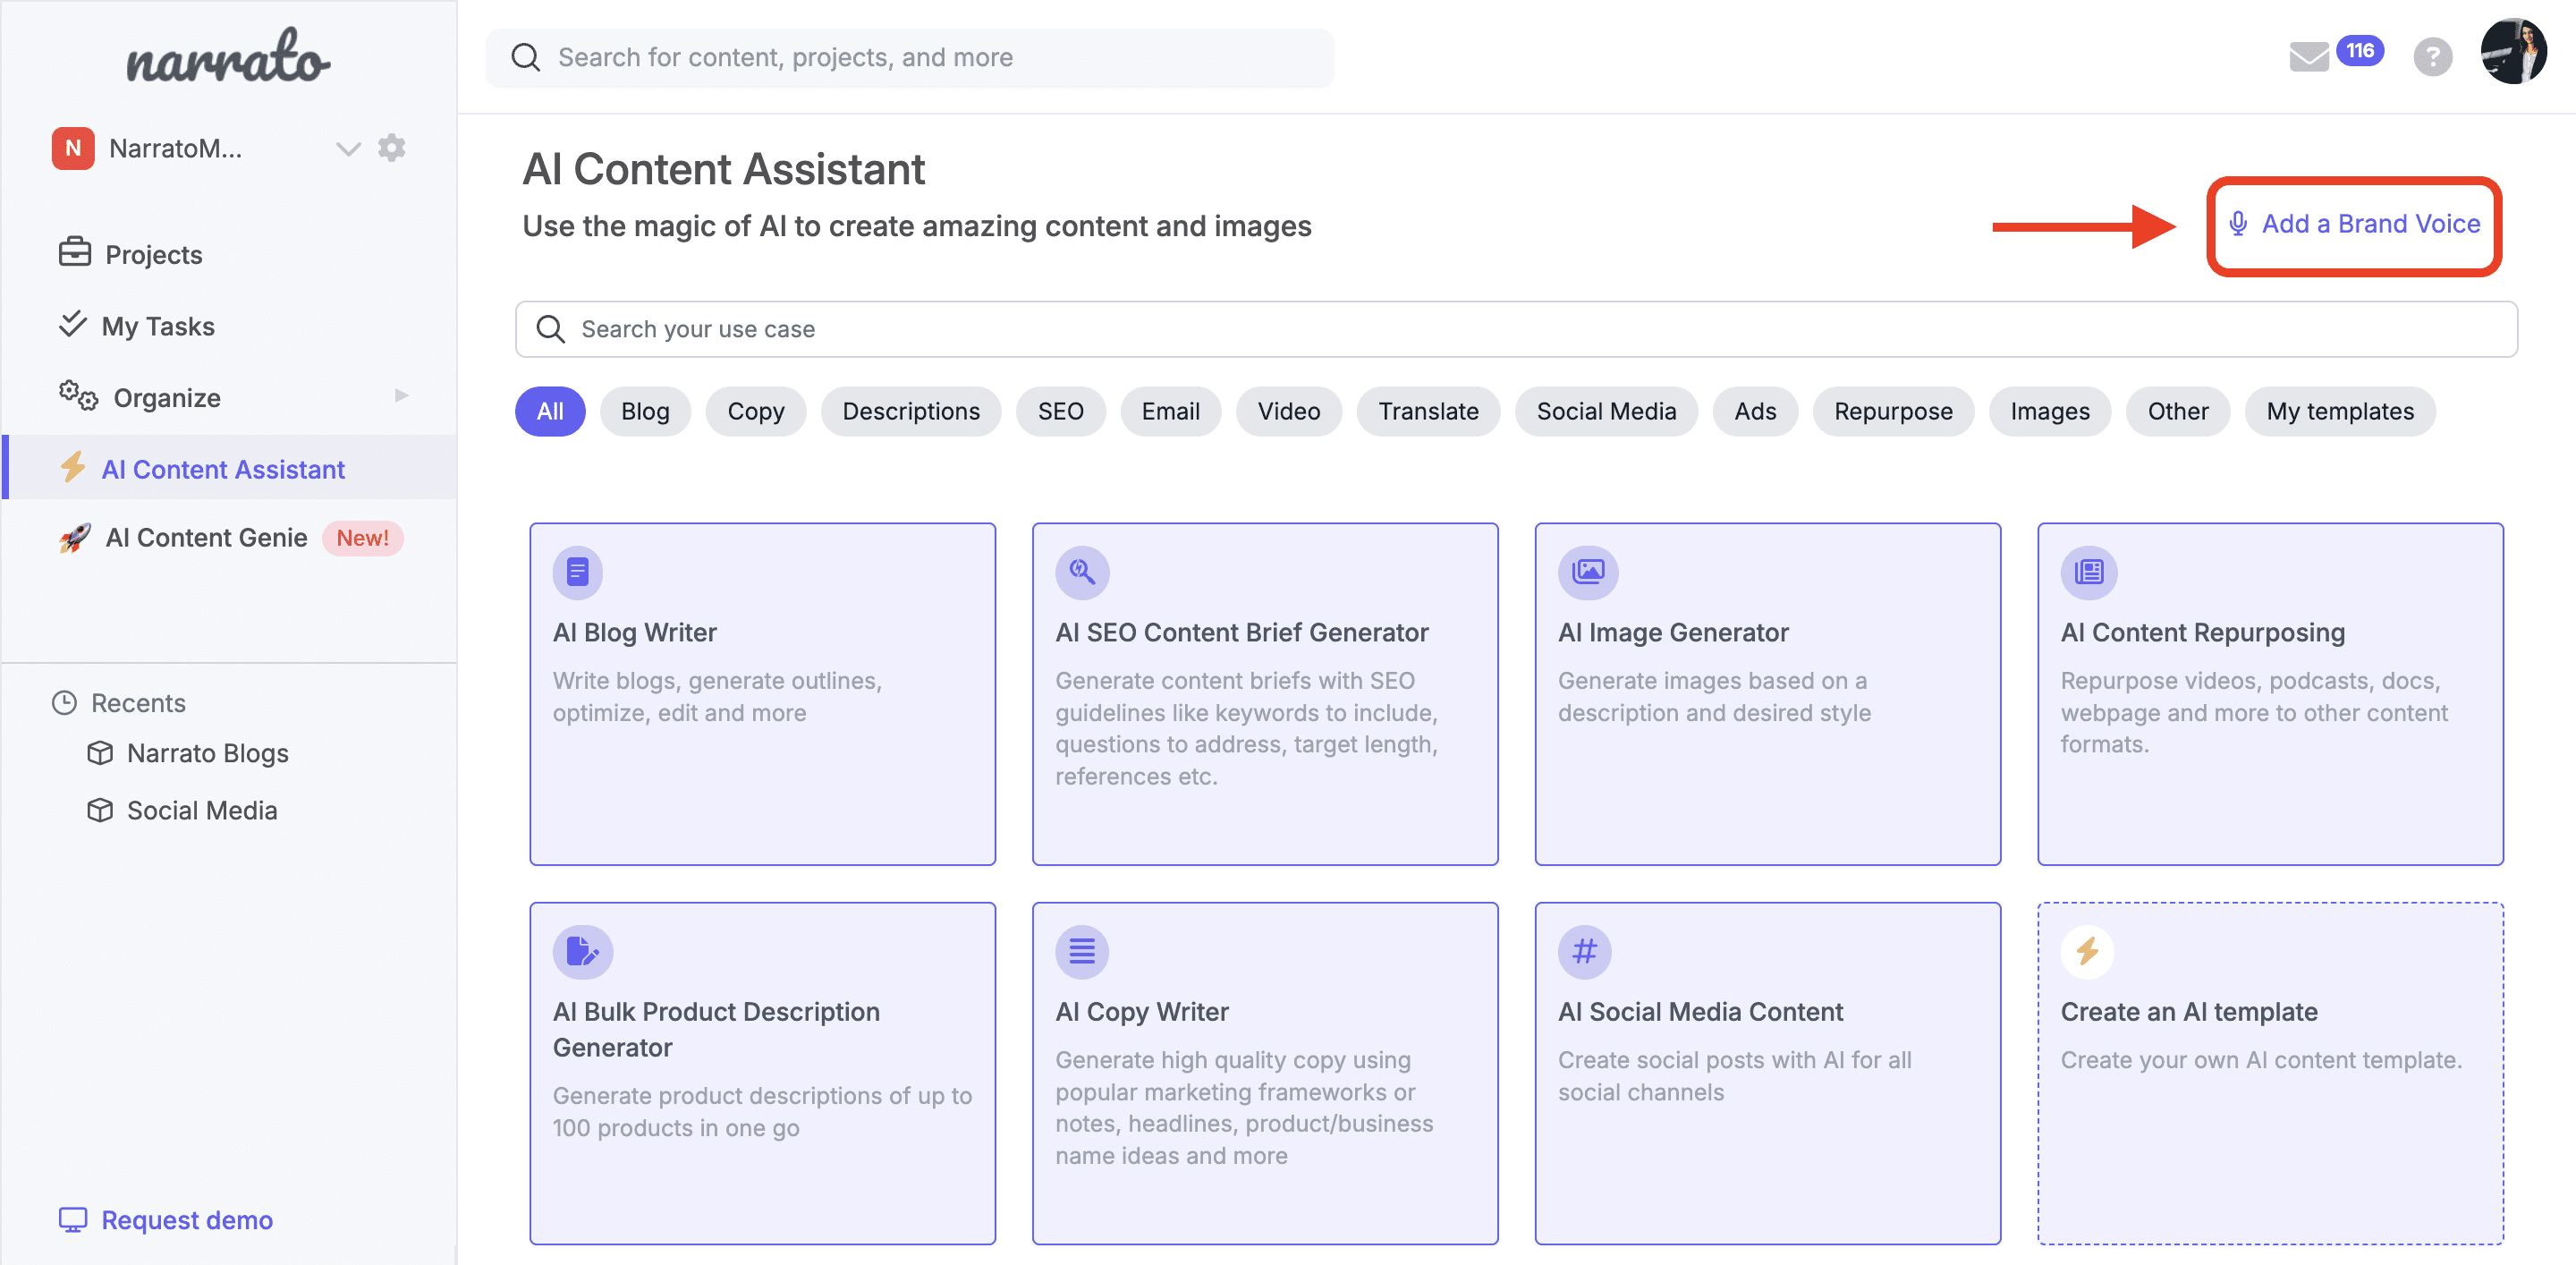
Task: Select the All filter tab
Action: click(x=550, y=411)
